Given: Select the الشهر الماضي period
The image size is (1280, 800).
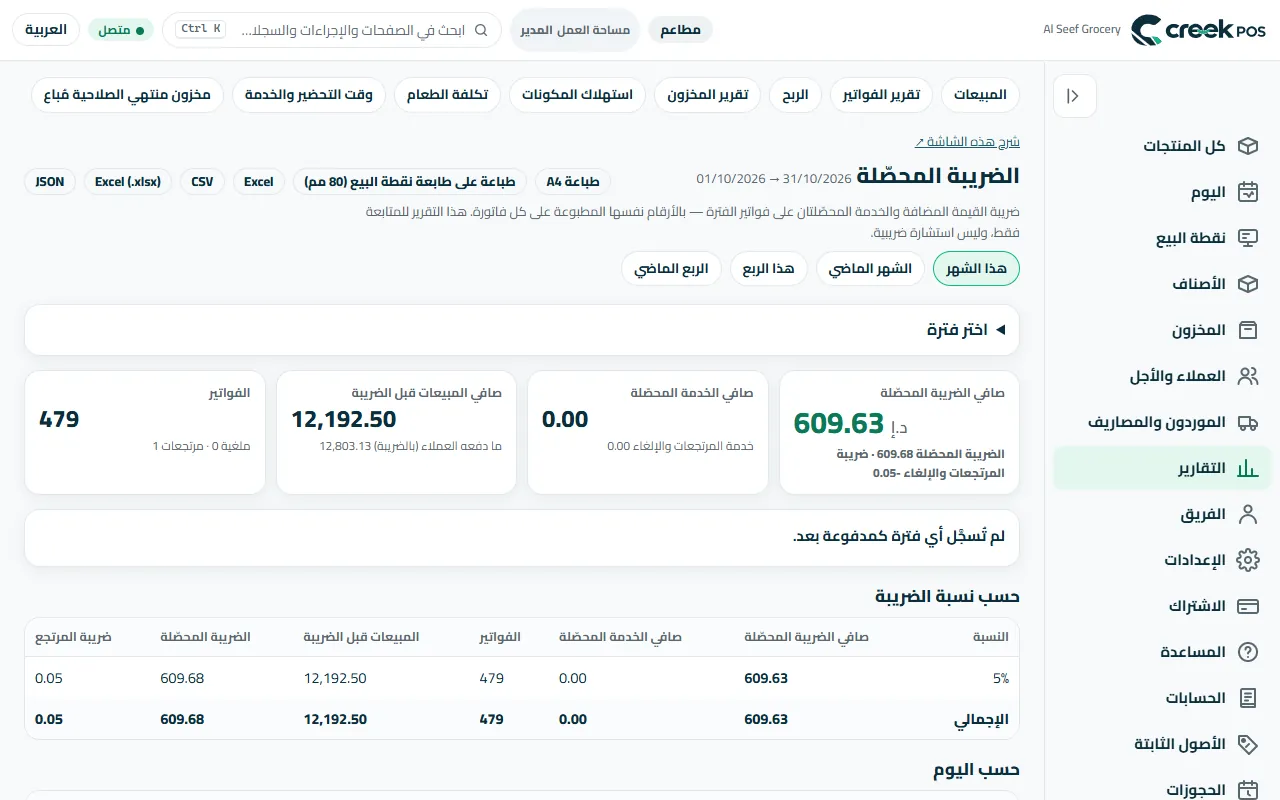Looking at the screenshot, I should coord(870,269).
